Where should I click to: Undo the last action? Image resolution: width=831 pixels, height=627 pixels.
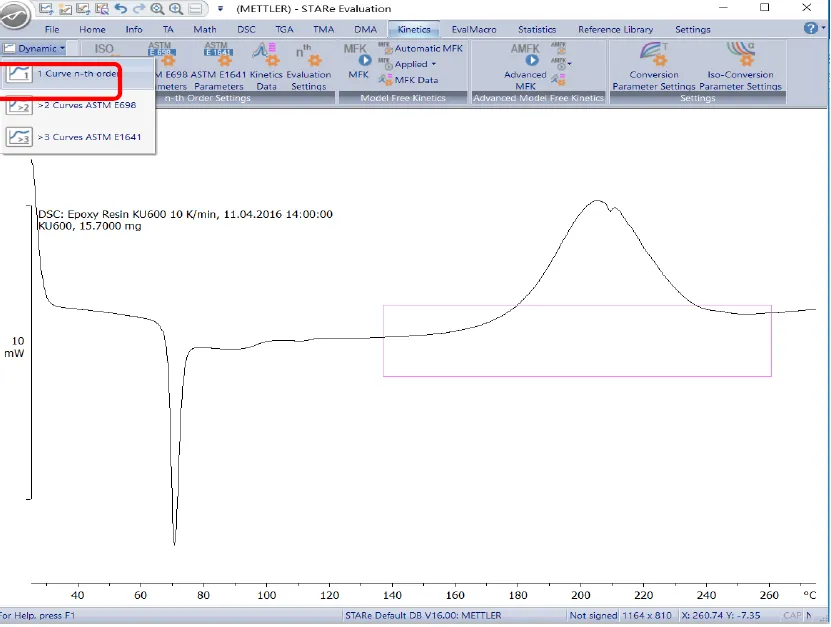pyautogui.click(x=121, y=8)
